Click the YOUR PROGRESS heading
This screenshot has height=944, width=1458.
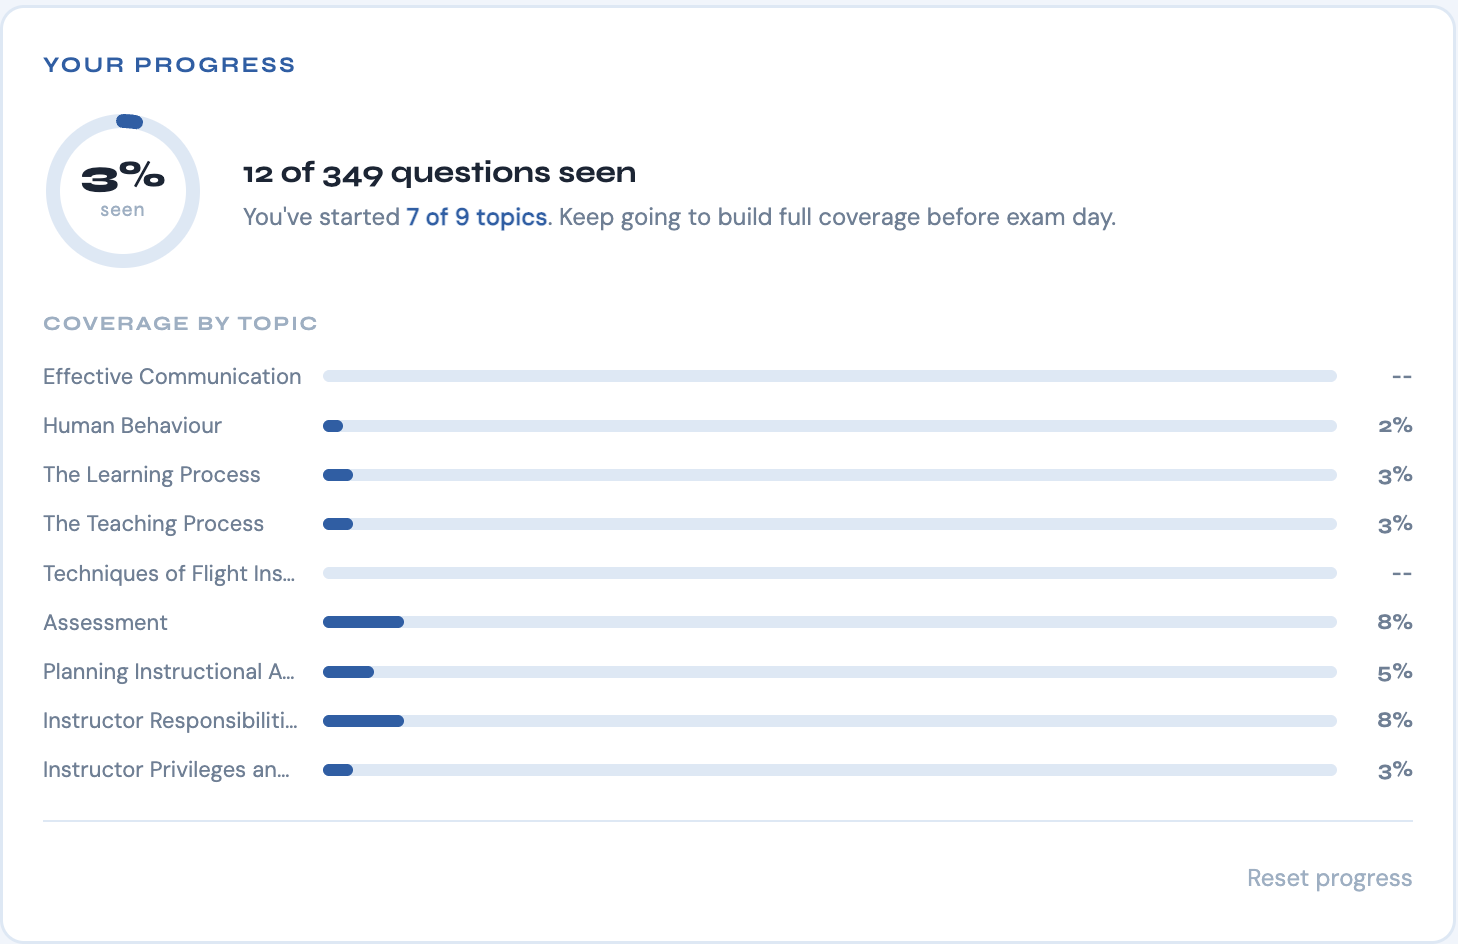(168, 64)
